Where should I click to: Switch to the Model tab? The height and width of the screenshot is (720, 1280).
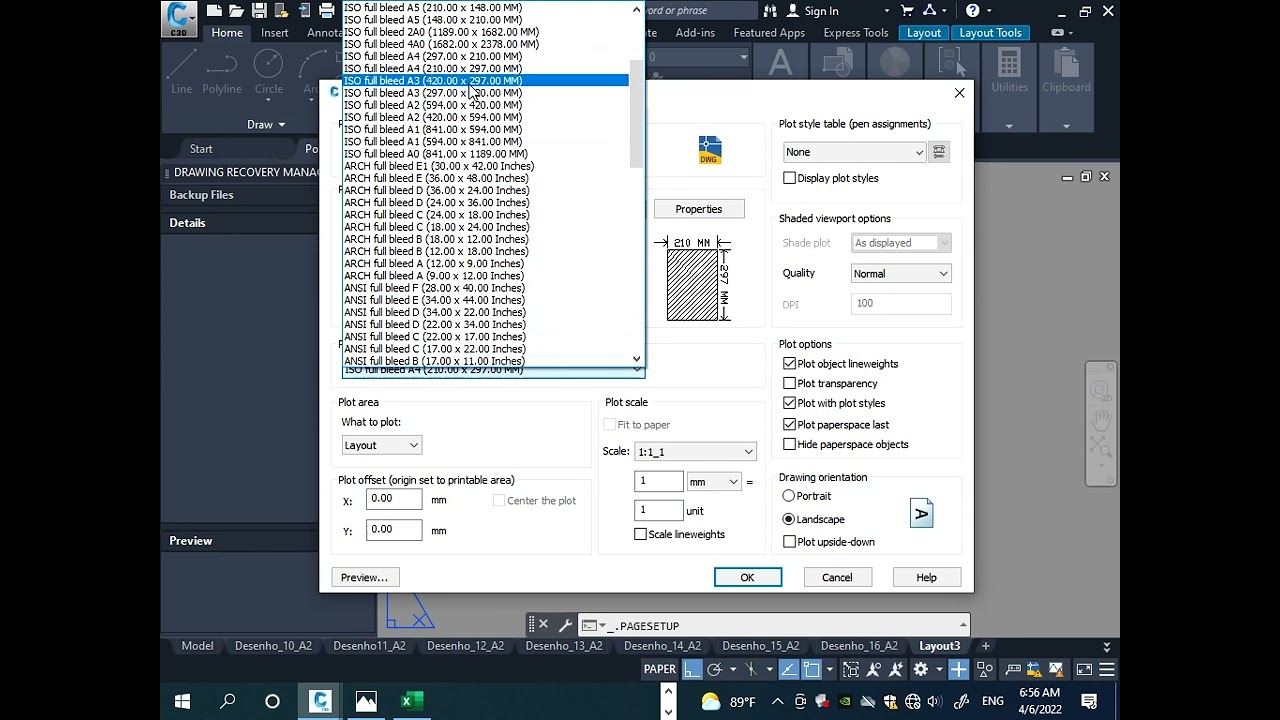(x=197, y=646)
